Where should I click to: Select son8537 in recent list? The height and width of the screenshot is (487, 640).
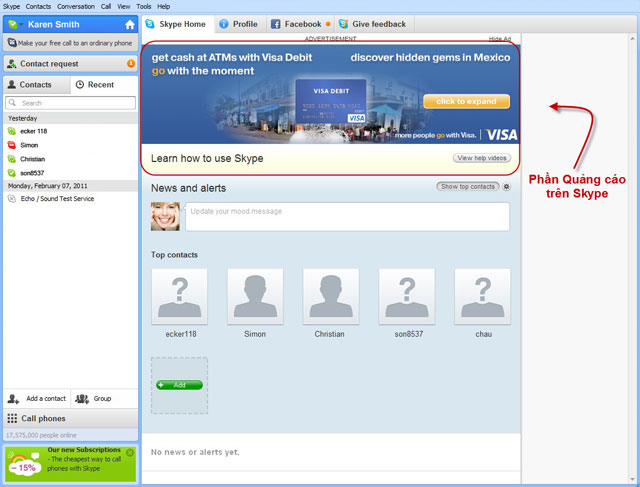tap(70, 173)
